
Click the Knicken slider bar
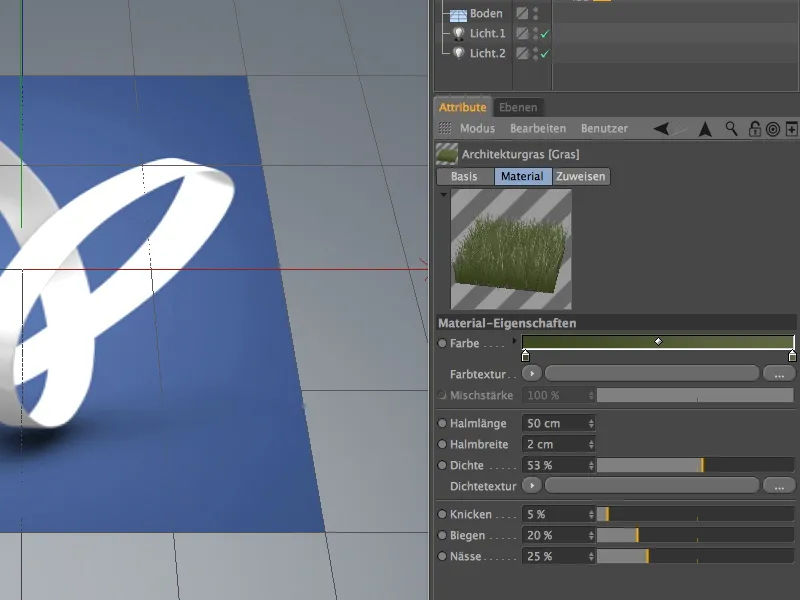[695, 514]
